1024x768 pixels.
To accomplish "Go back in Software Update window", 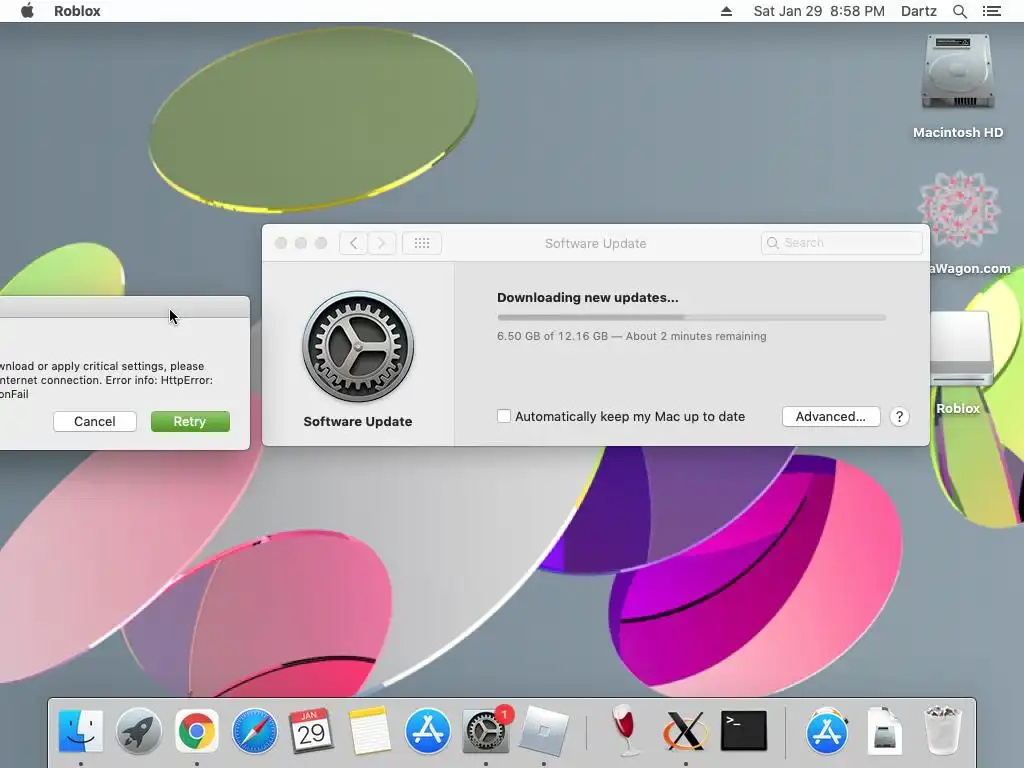I will [x=353, y=244].
